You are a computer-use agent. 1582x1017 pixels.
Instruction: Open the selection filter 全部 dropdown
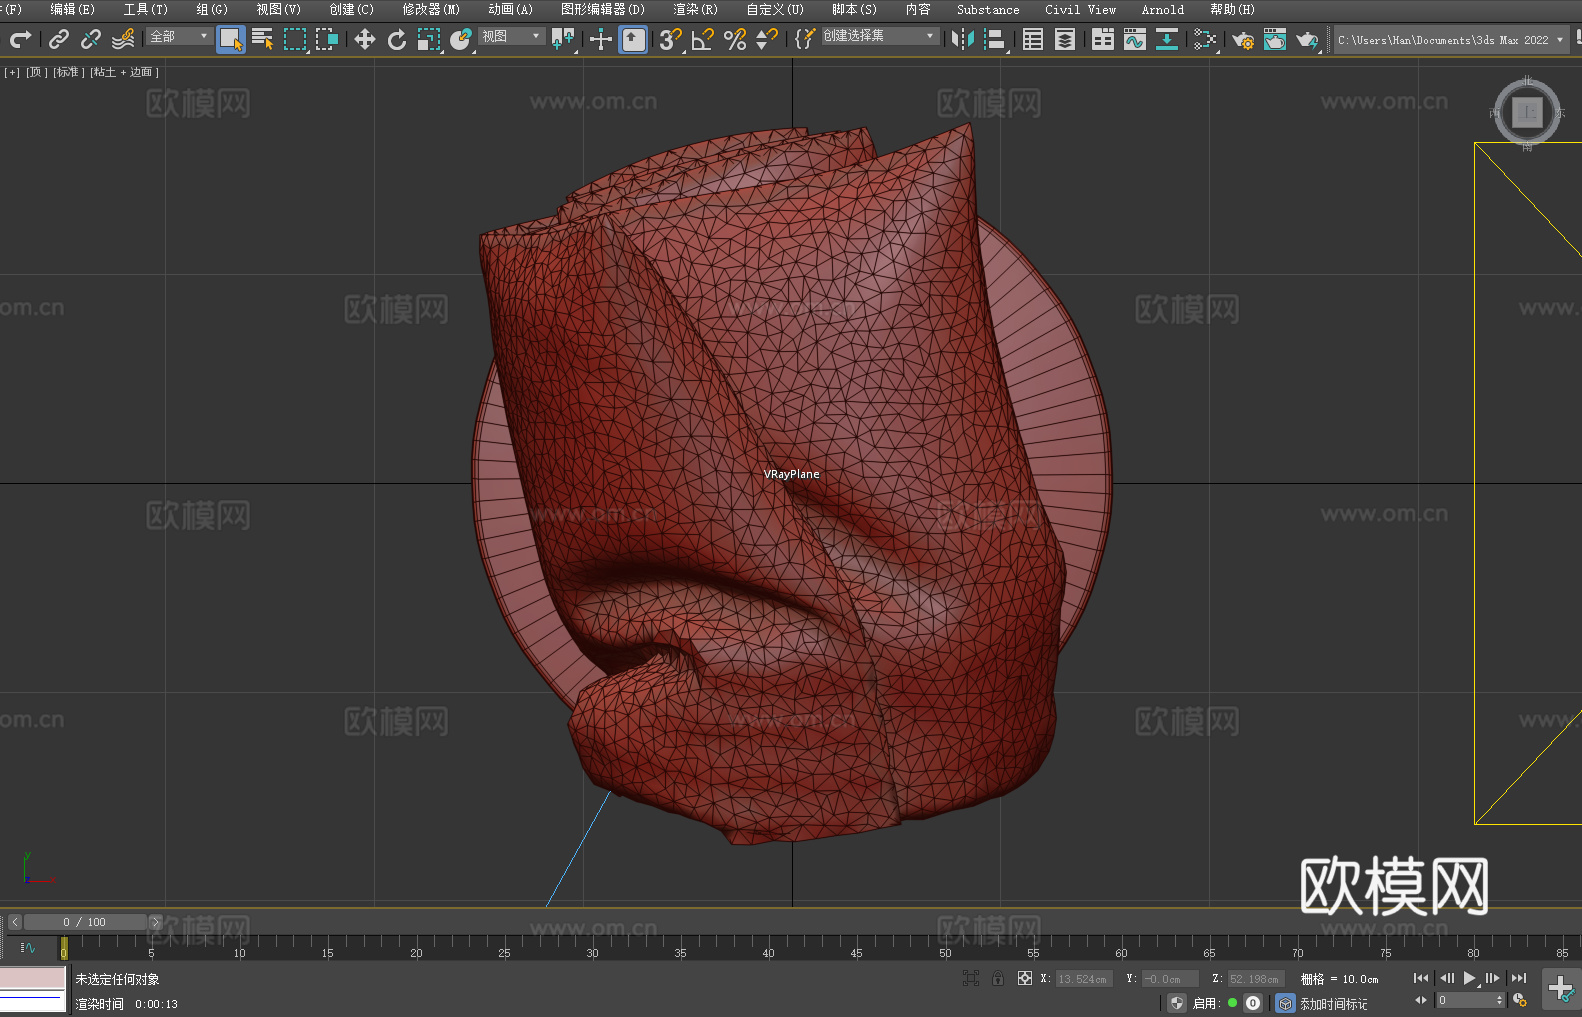tap(179, 36)
